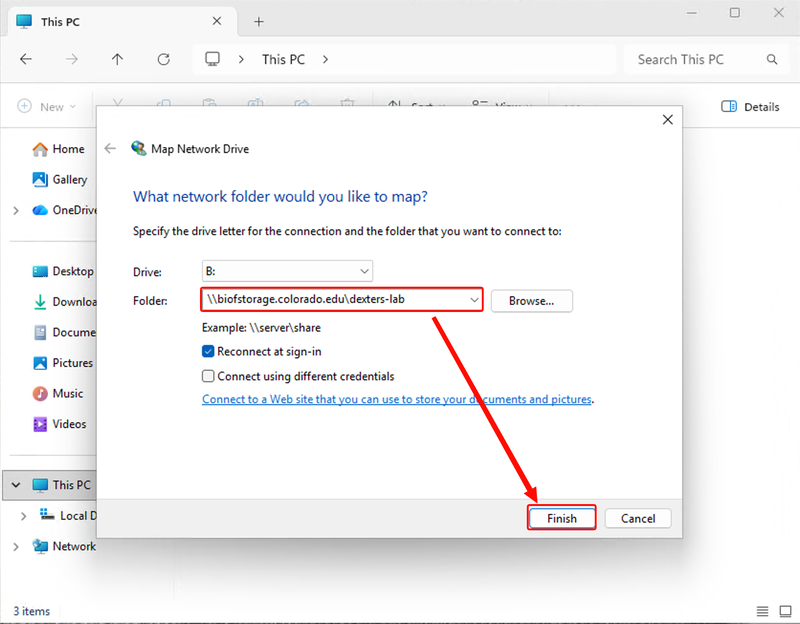Click the search magnifier icon
The width and height of the screenshot is (800, 624).
(x=772, y=60)
